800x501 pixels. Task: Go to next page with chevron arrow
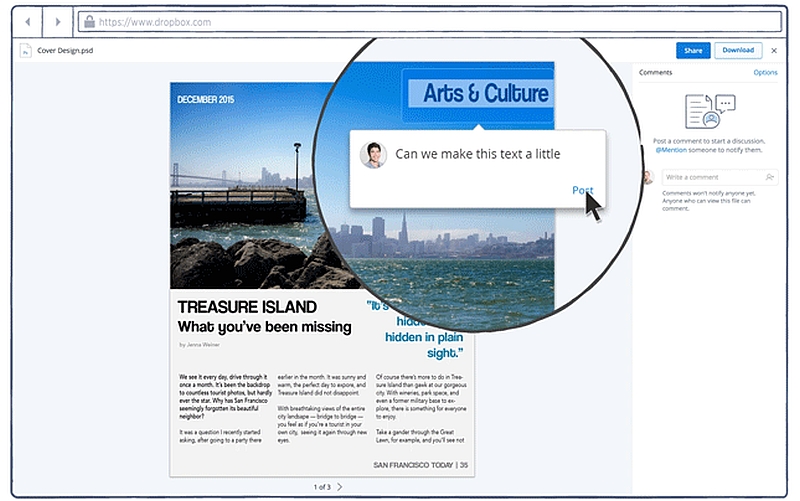340,487
